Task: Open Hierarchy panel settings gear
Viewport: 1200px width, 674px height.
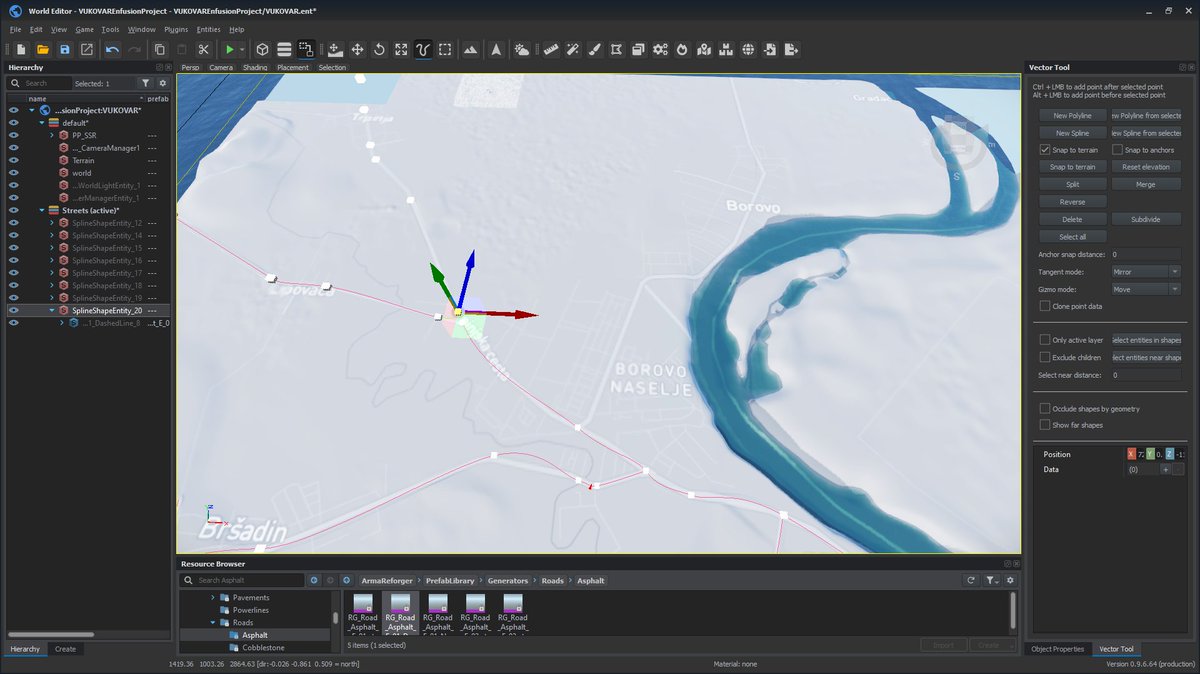Action: 162,83
